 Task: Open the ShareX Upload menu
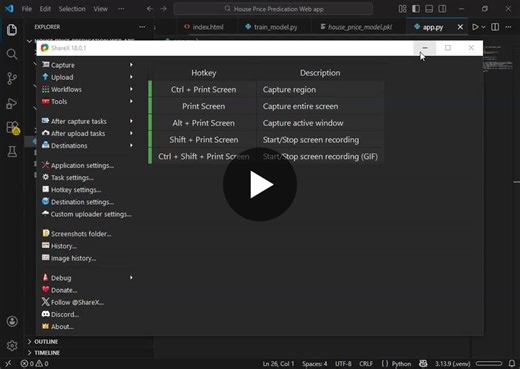(x=62, y=77)
